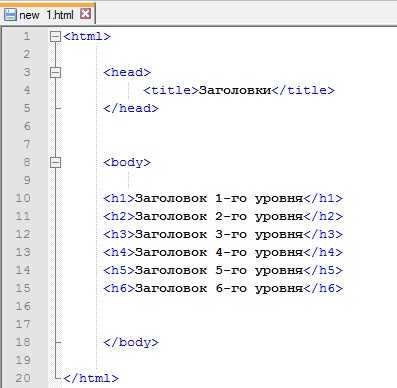Click the closing </h5> tag

(x=323, y=271)
